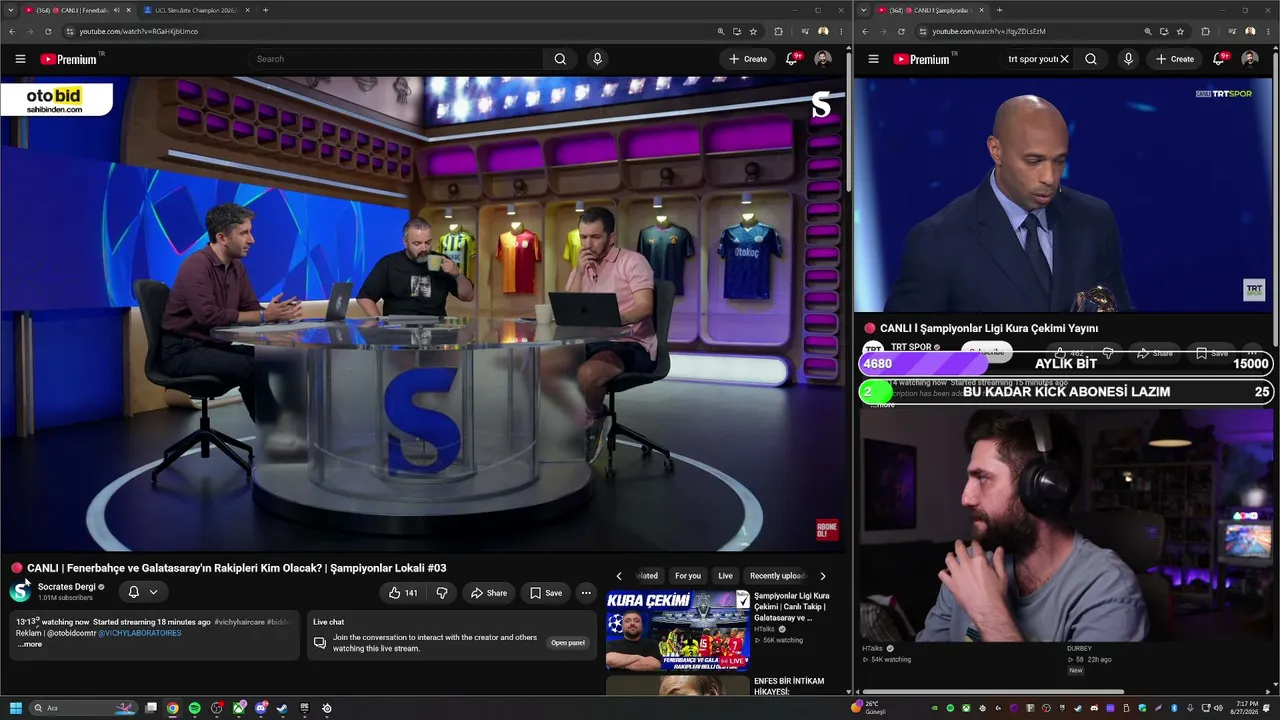Screen dimensions: 1280x720
Task: Open notifications bell in left YouTube window
Action: (x=791, y=59)
